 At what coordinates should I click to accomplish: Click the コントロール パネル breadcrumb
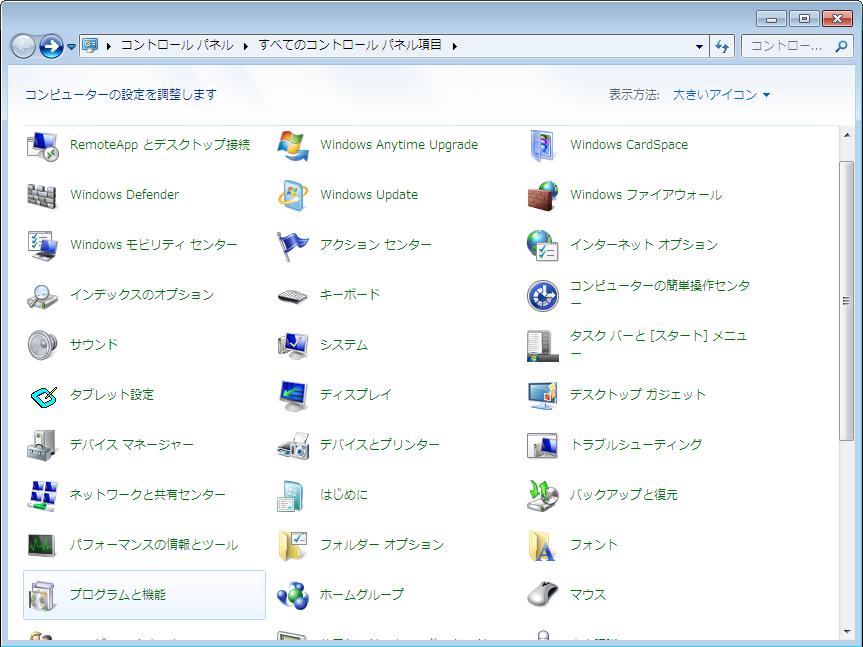click(177, 45)
